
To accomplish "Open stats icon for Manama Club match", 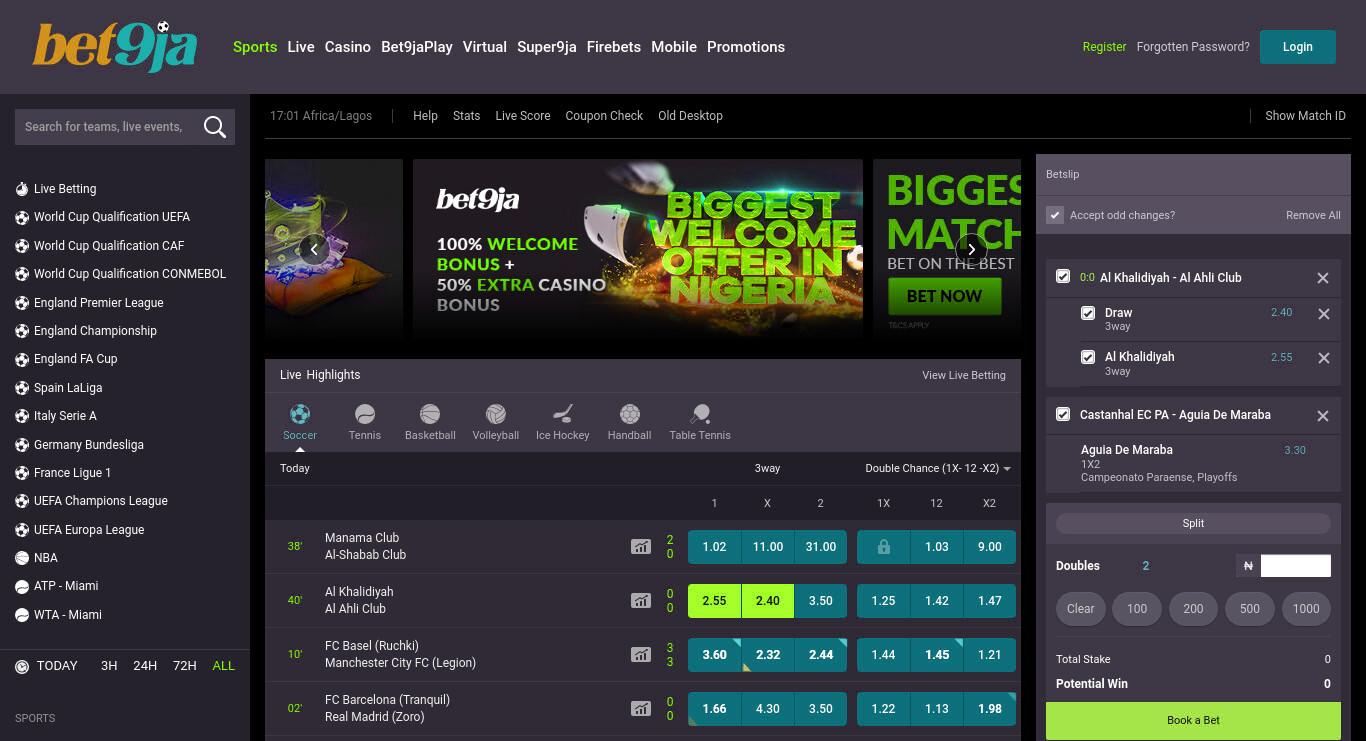I will 641,547.
